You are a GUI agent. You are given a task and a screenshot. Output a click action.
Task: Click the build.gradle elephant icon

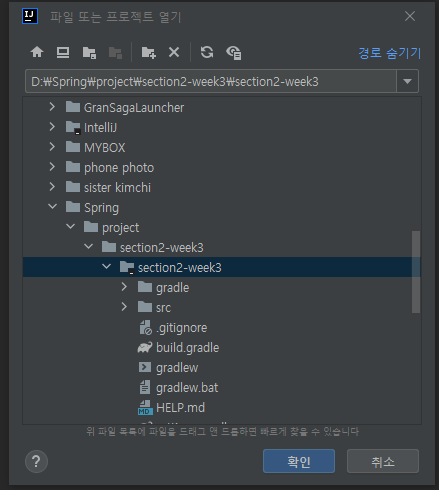pyautogui.click(x=145, y=347)
